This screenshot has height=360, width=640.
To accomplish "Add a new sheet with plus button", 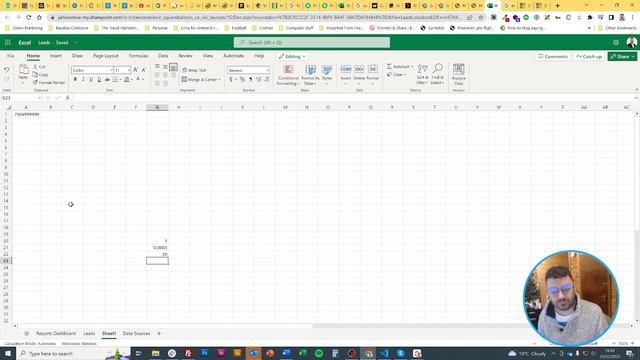I will pos(159,333).
